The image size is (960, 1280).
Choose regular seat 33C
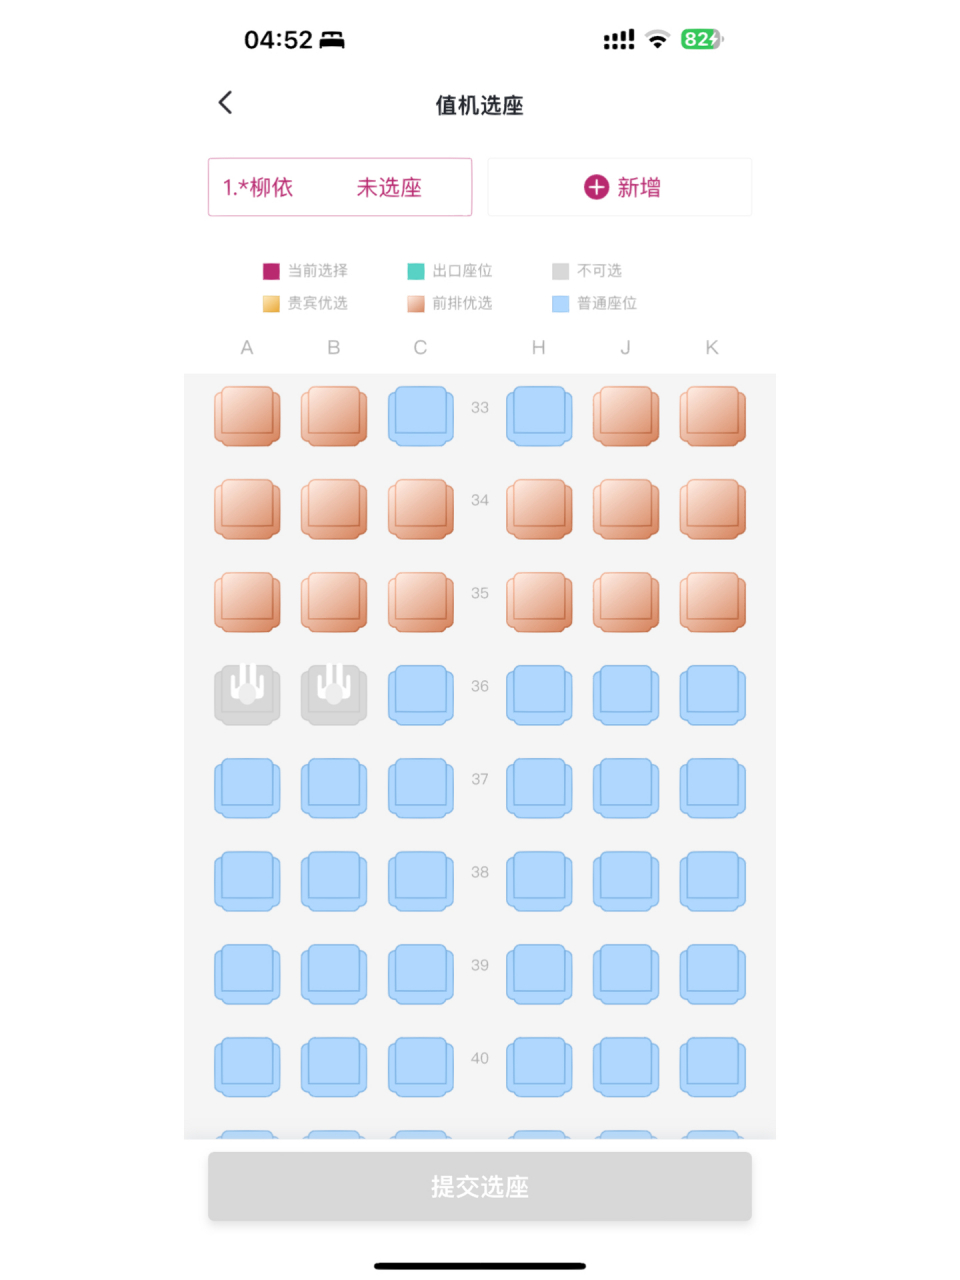(x=420, y=415)
